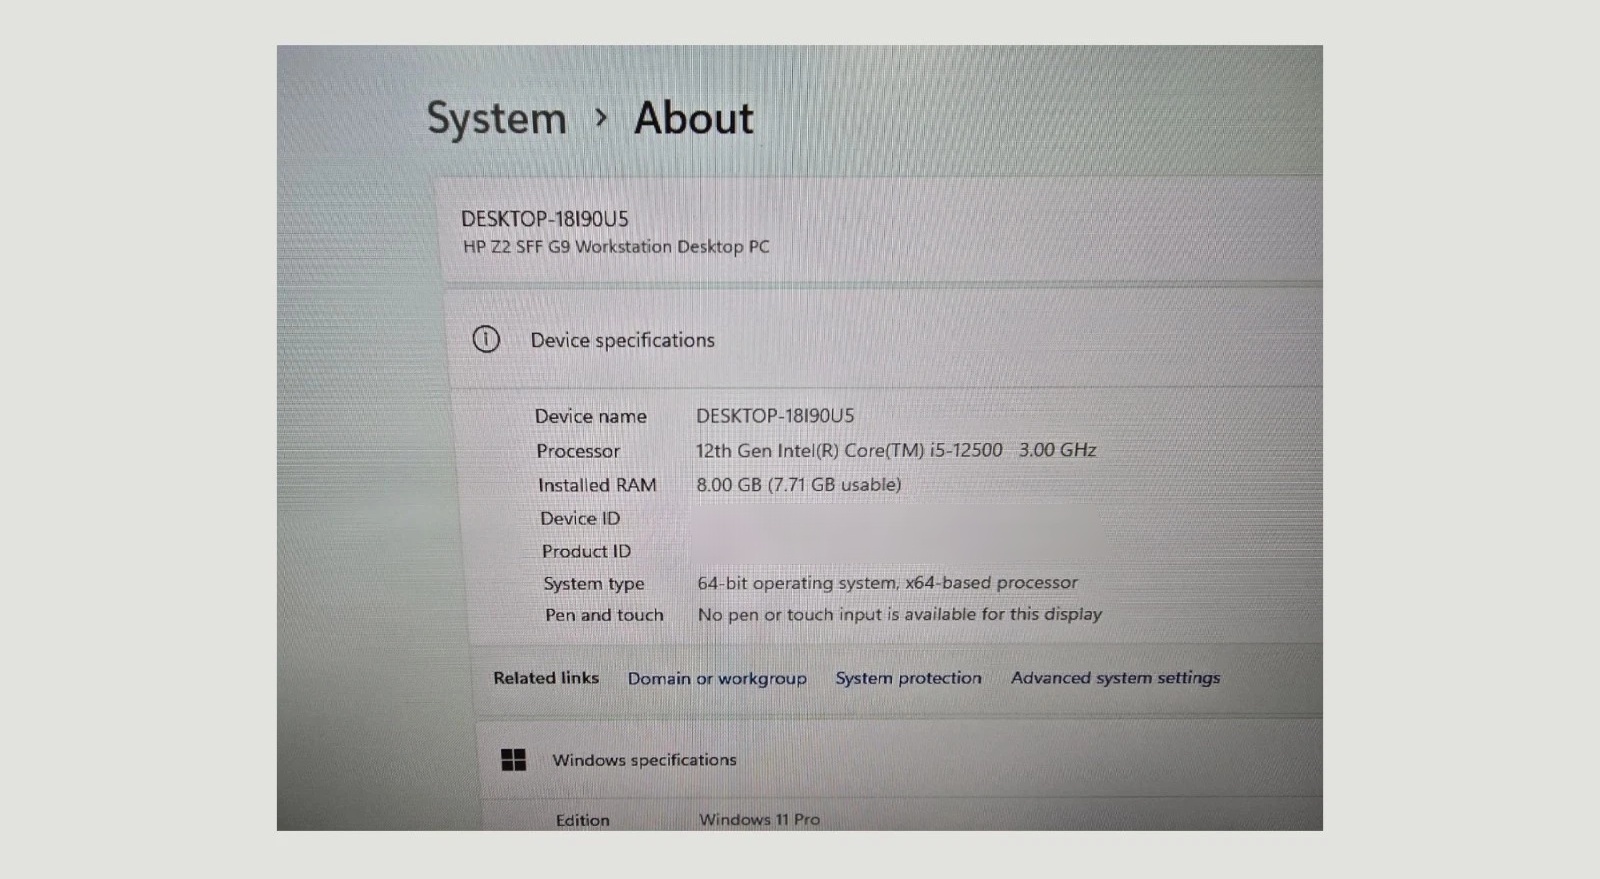This screenshot has height=879, width=1600.
Task: Open Advanced system settings link
Action: click(x=1115, y=678)
